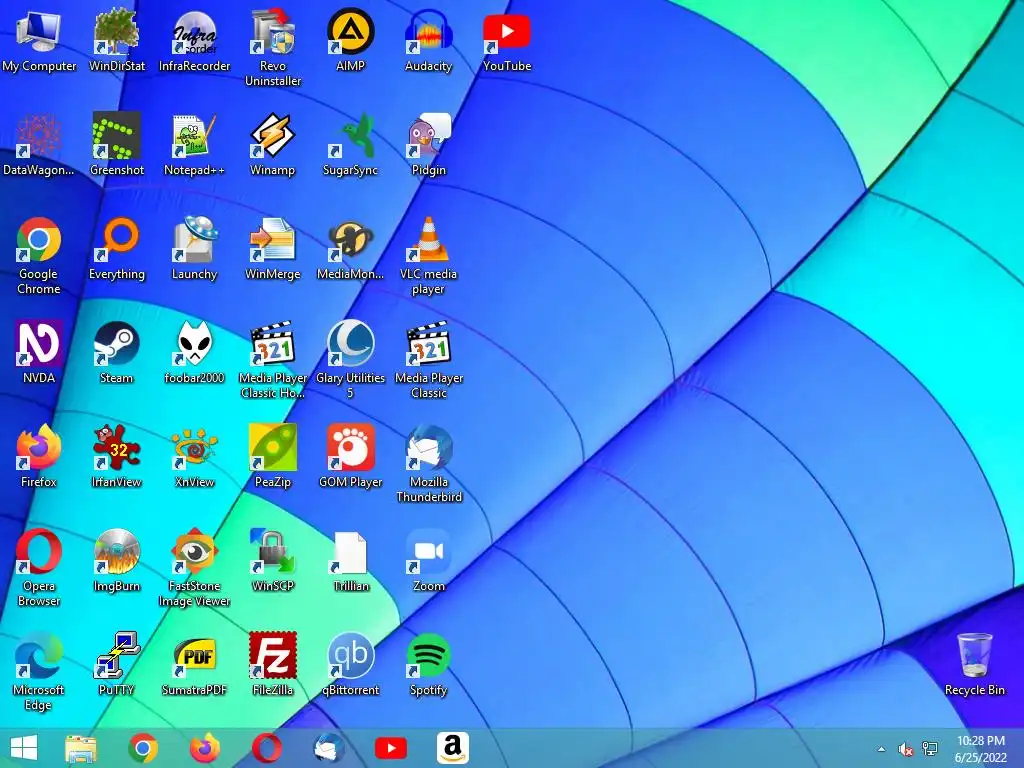Image resolution: width=1024 pixels, height=768 pixels.
Task: Click the muted volume tray icon
Action: (x=905, y=749)
